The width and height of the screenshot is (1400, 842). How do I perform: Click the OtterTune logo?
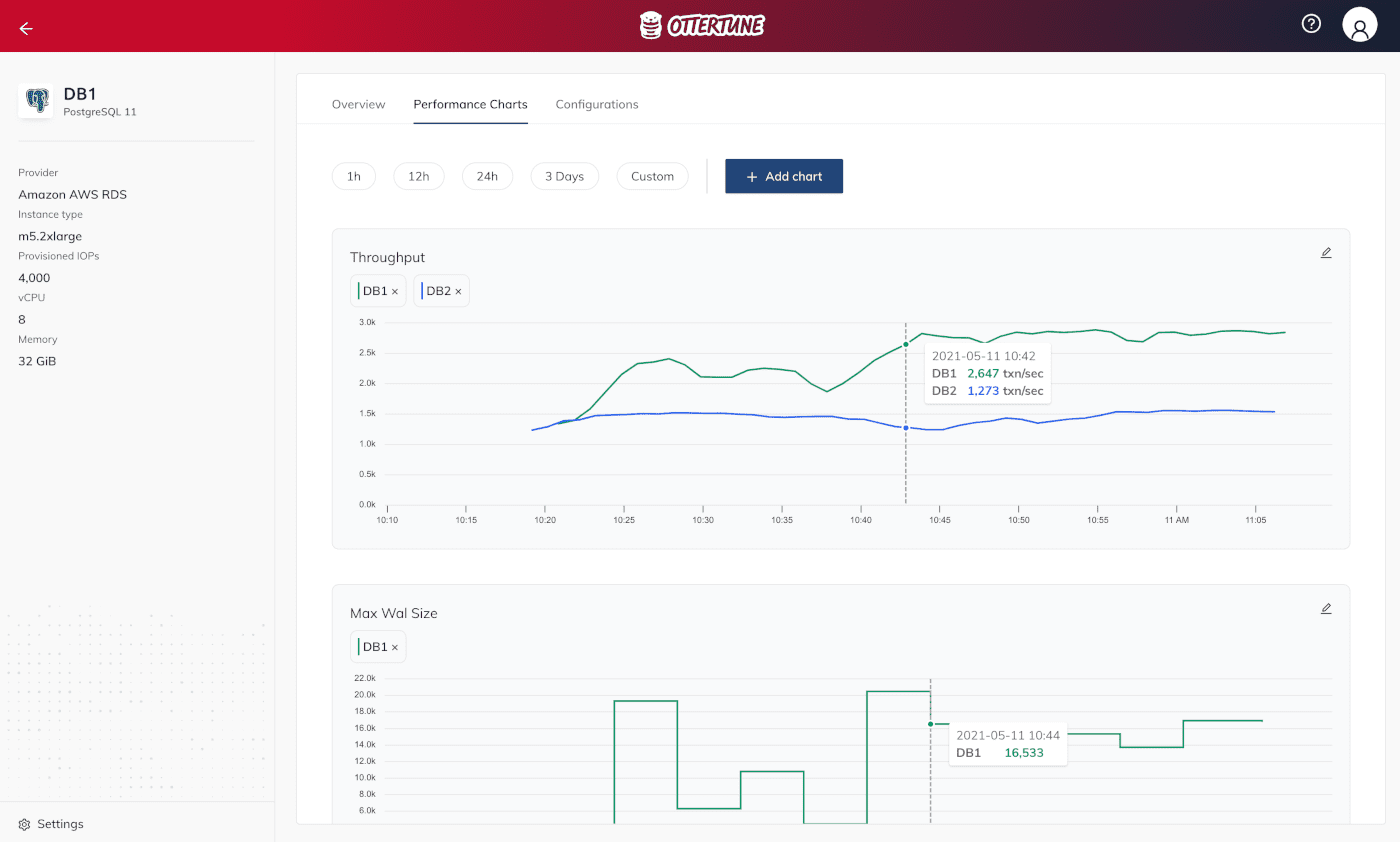click(701, 24)
